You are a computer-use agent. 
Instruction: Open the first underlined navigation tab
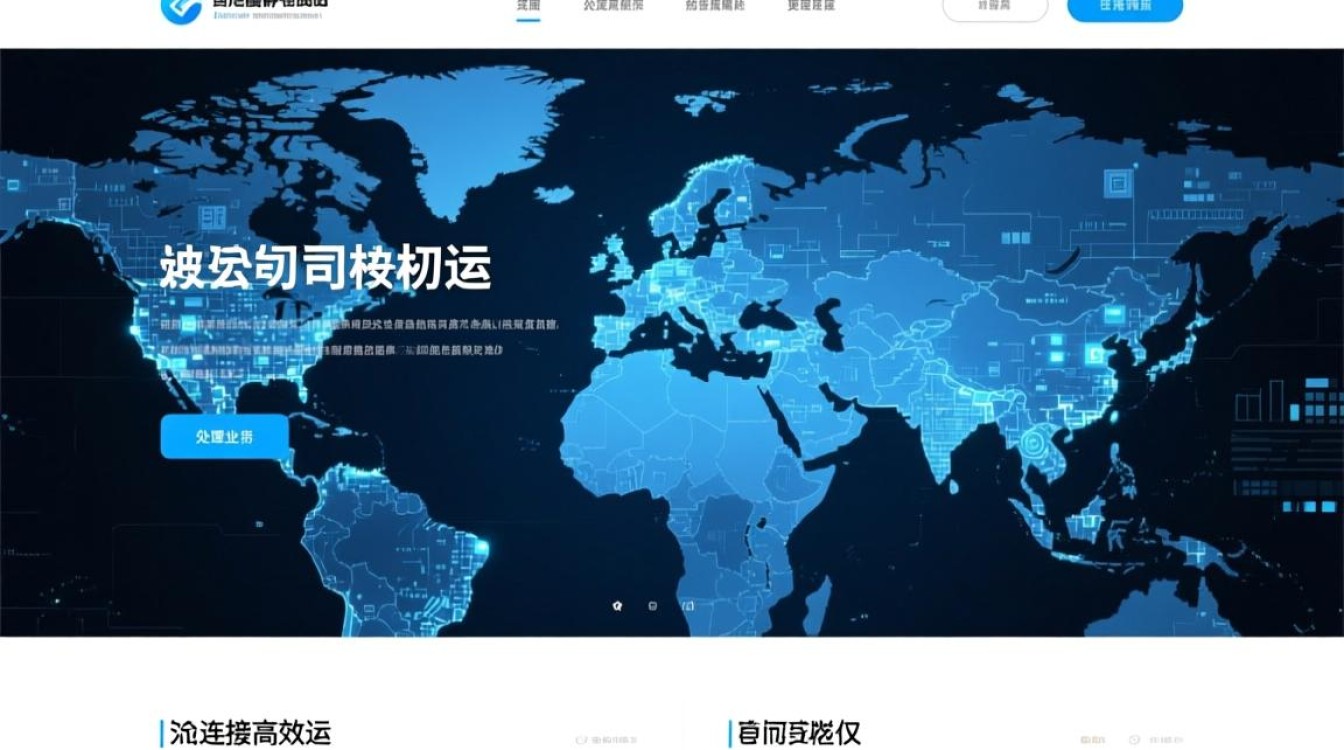pos(529,6)
